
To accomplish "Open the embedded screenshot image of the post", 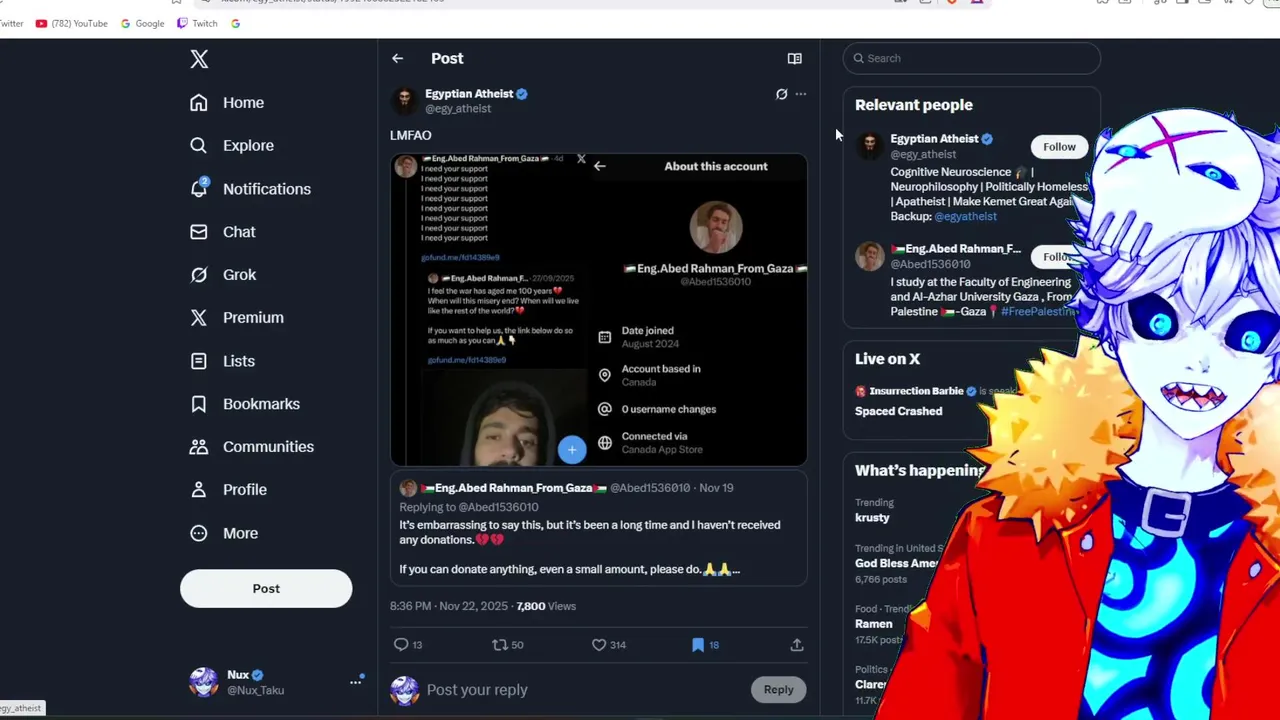I will tap(598, 310).
